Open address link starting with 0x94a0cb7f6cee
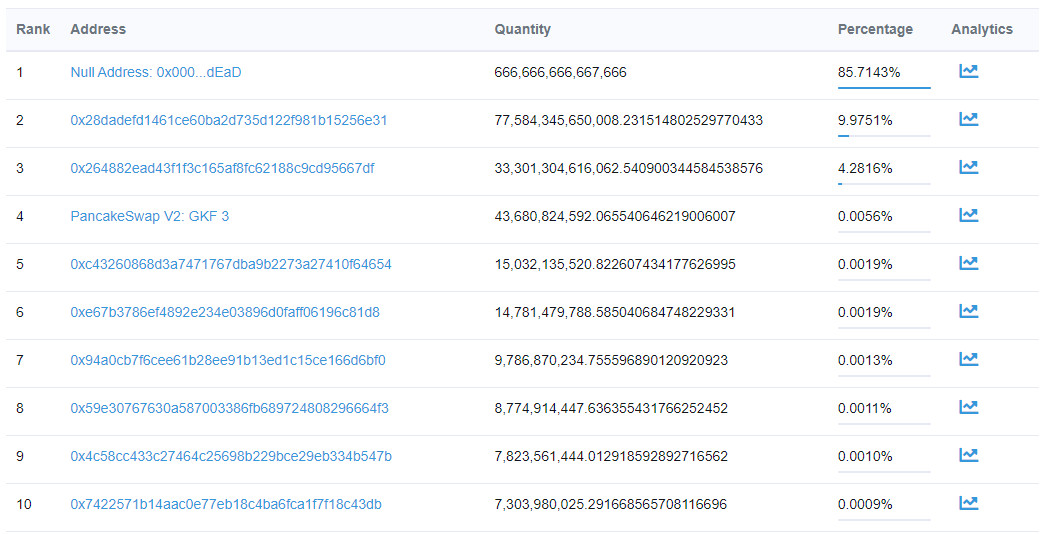The width and height of the screenshot is (1047, 534). [228, 360]
